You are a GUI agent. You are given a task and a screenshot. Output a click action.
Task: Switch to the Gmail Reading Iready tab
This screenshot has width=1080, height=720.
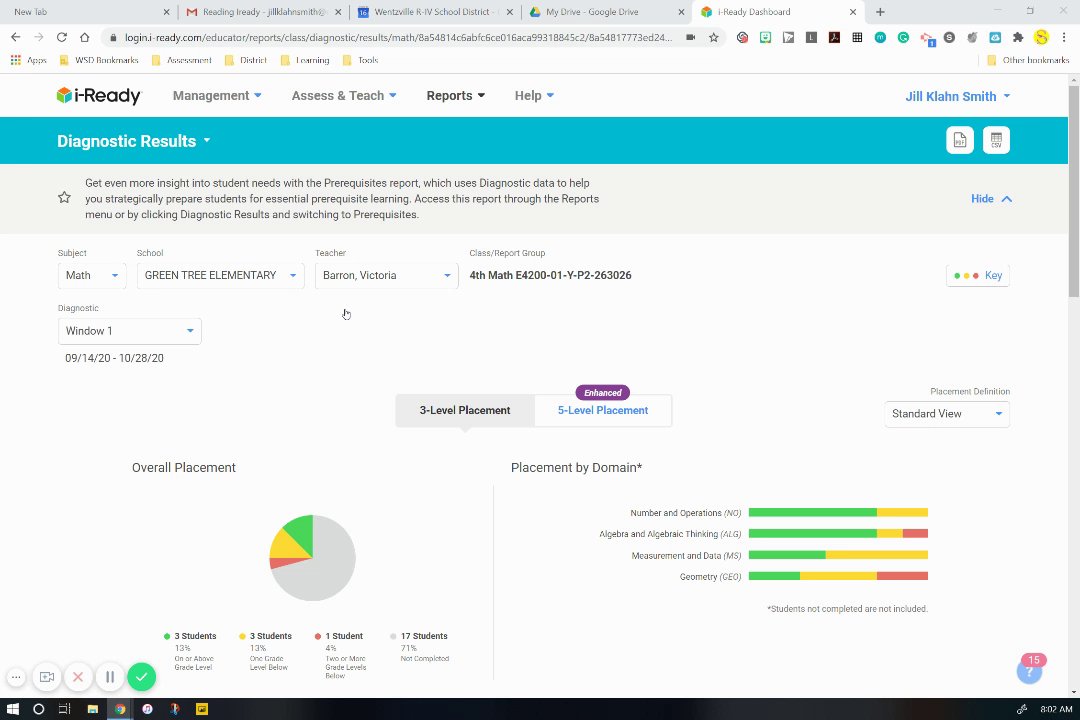point(263,12)
